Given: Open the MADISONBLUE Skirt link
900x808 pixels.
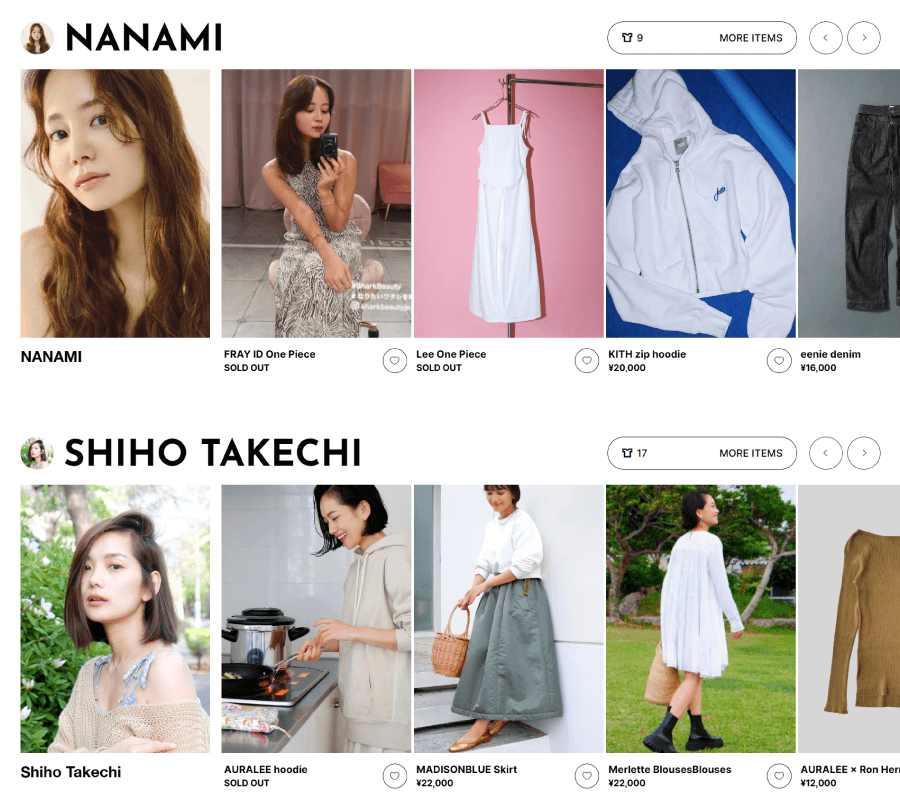Looking at the screenshot, I should (466, 770).
